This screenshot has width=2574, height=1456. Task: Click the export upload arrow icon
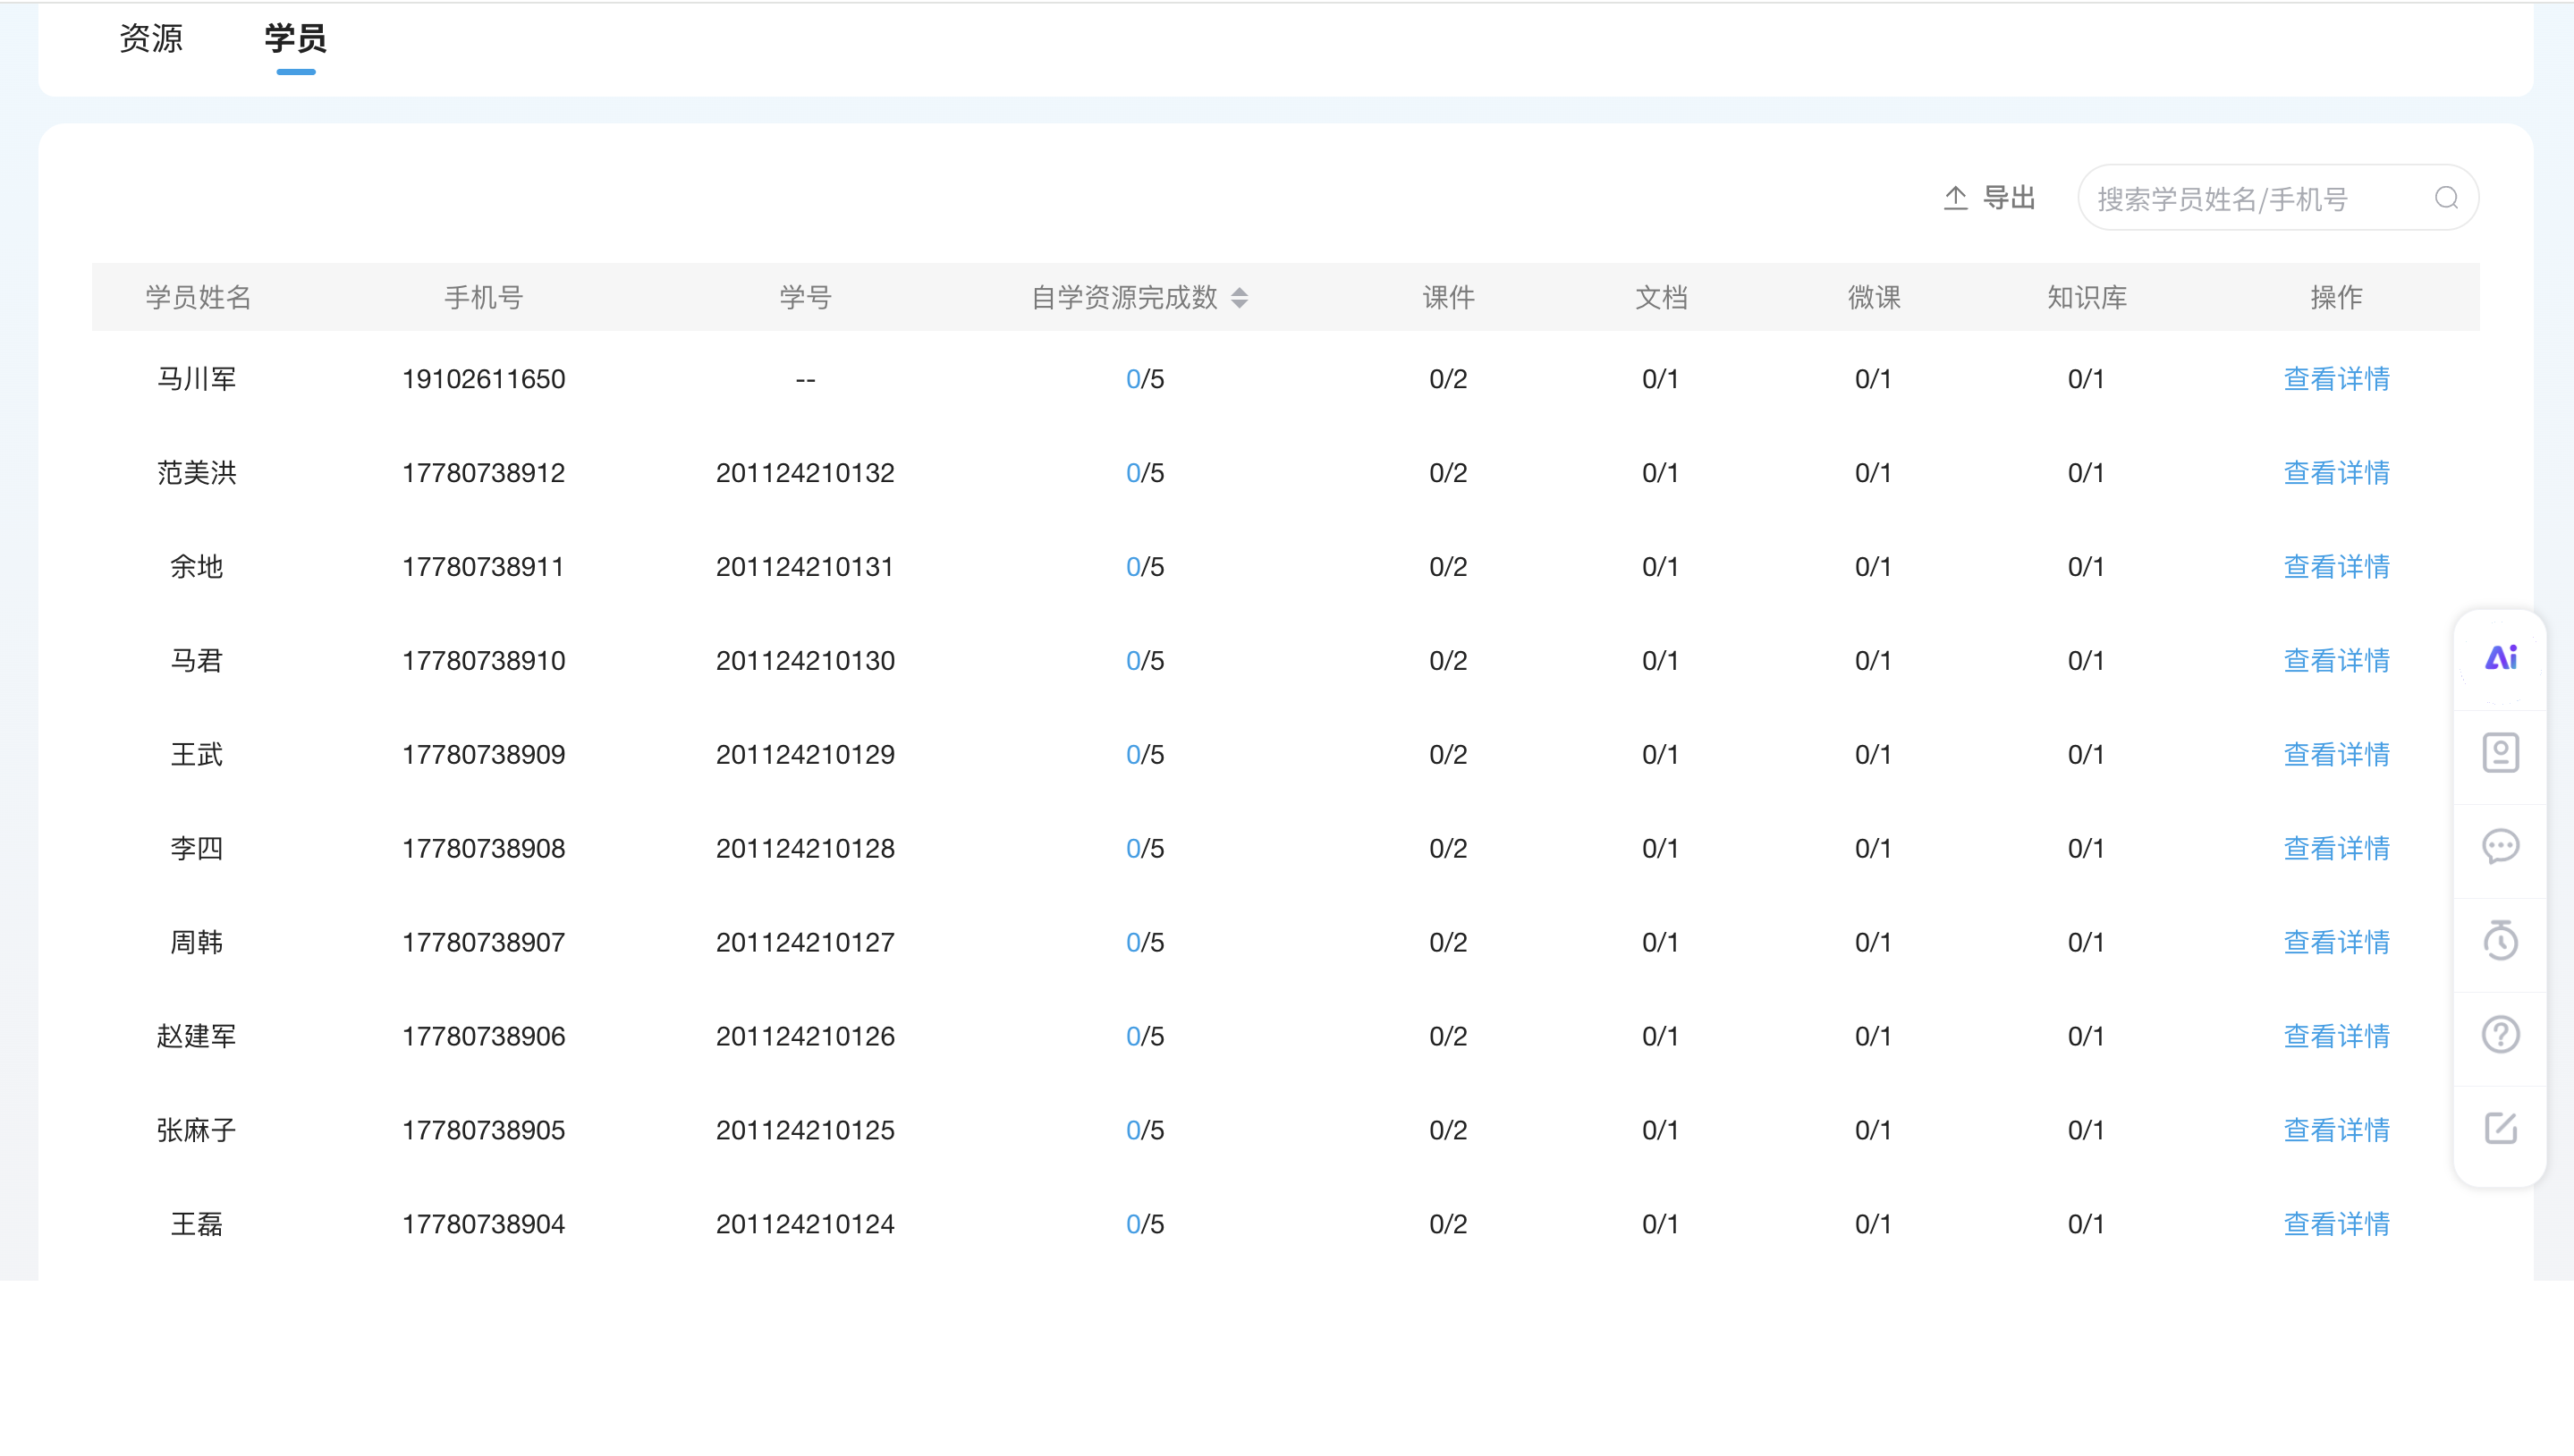pyautogui.click(x=1955, y=198)
